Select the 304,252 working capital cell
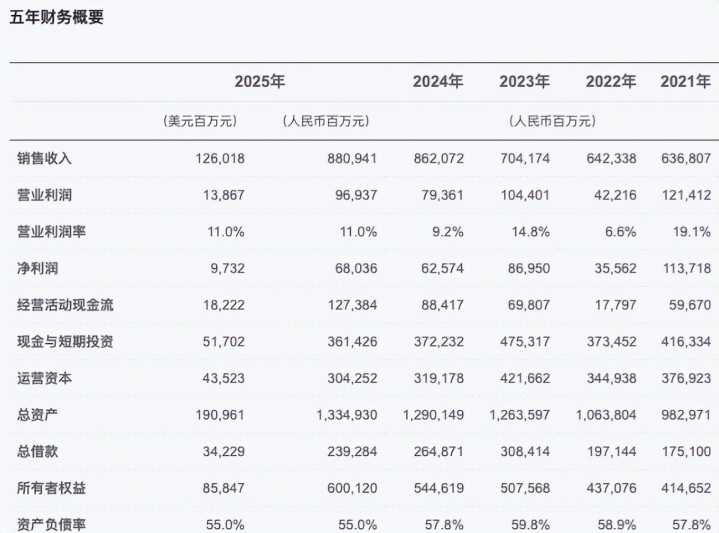This screenshot has height=533, width=719. (352, 378)
